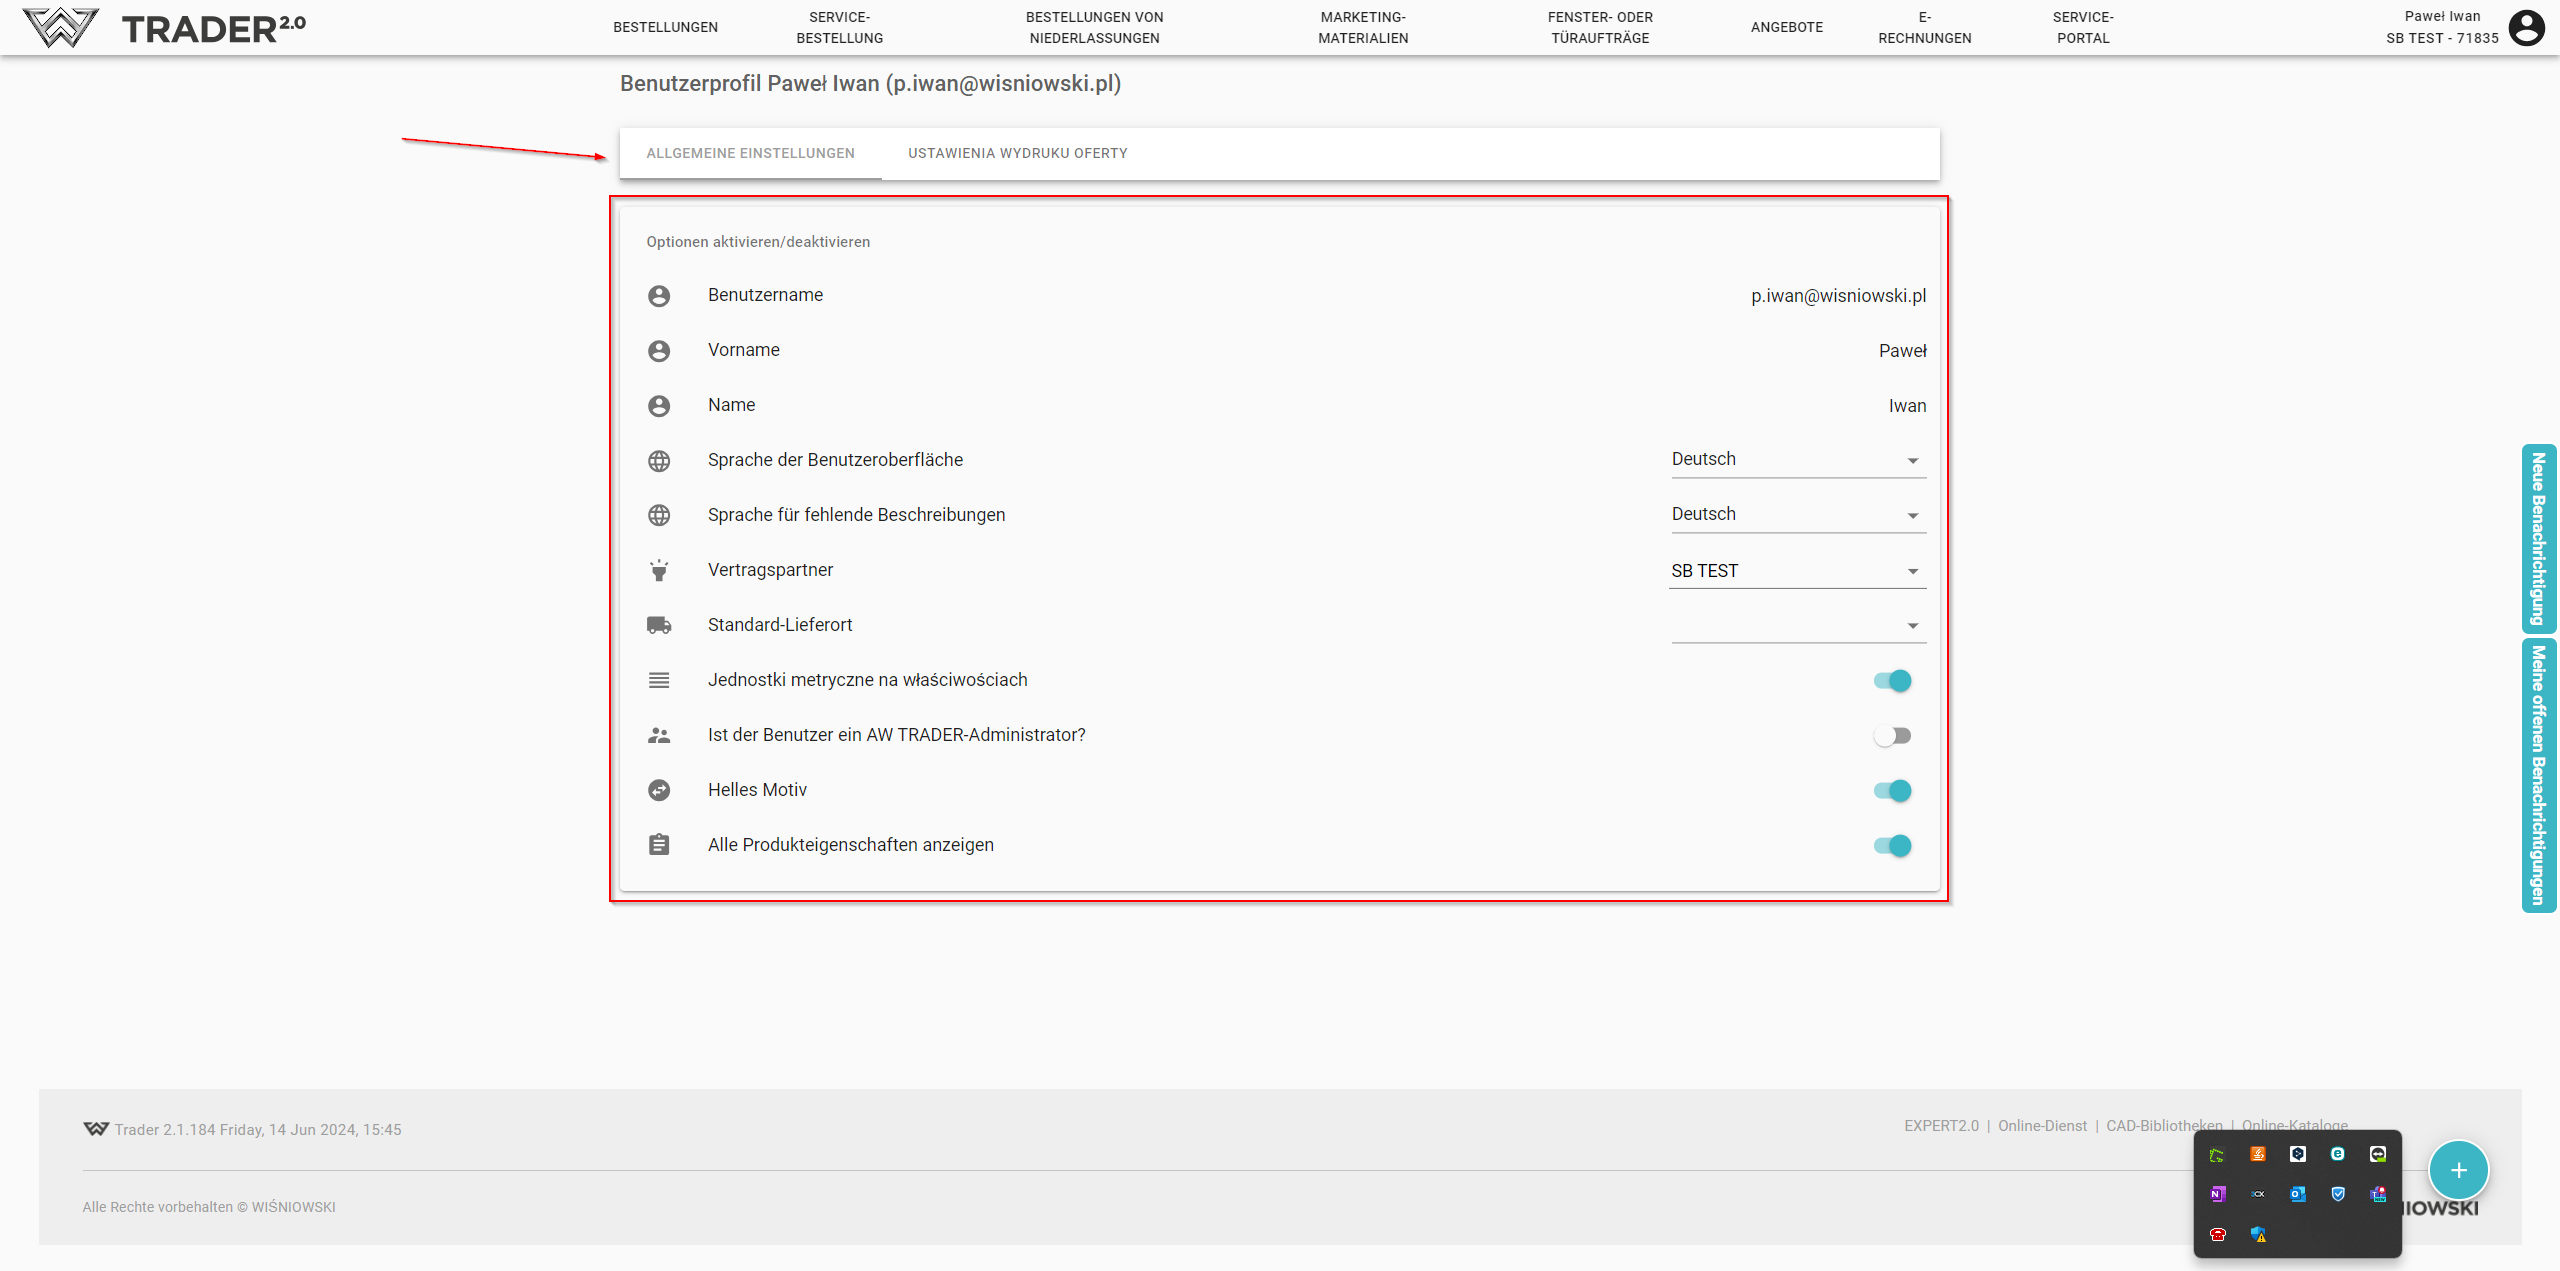Toggle Jednostki metryczne na właściwościach switch
The width and height of the screenshot is (2560, 1271).
coord(1892,681)
